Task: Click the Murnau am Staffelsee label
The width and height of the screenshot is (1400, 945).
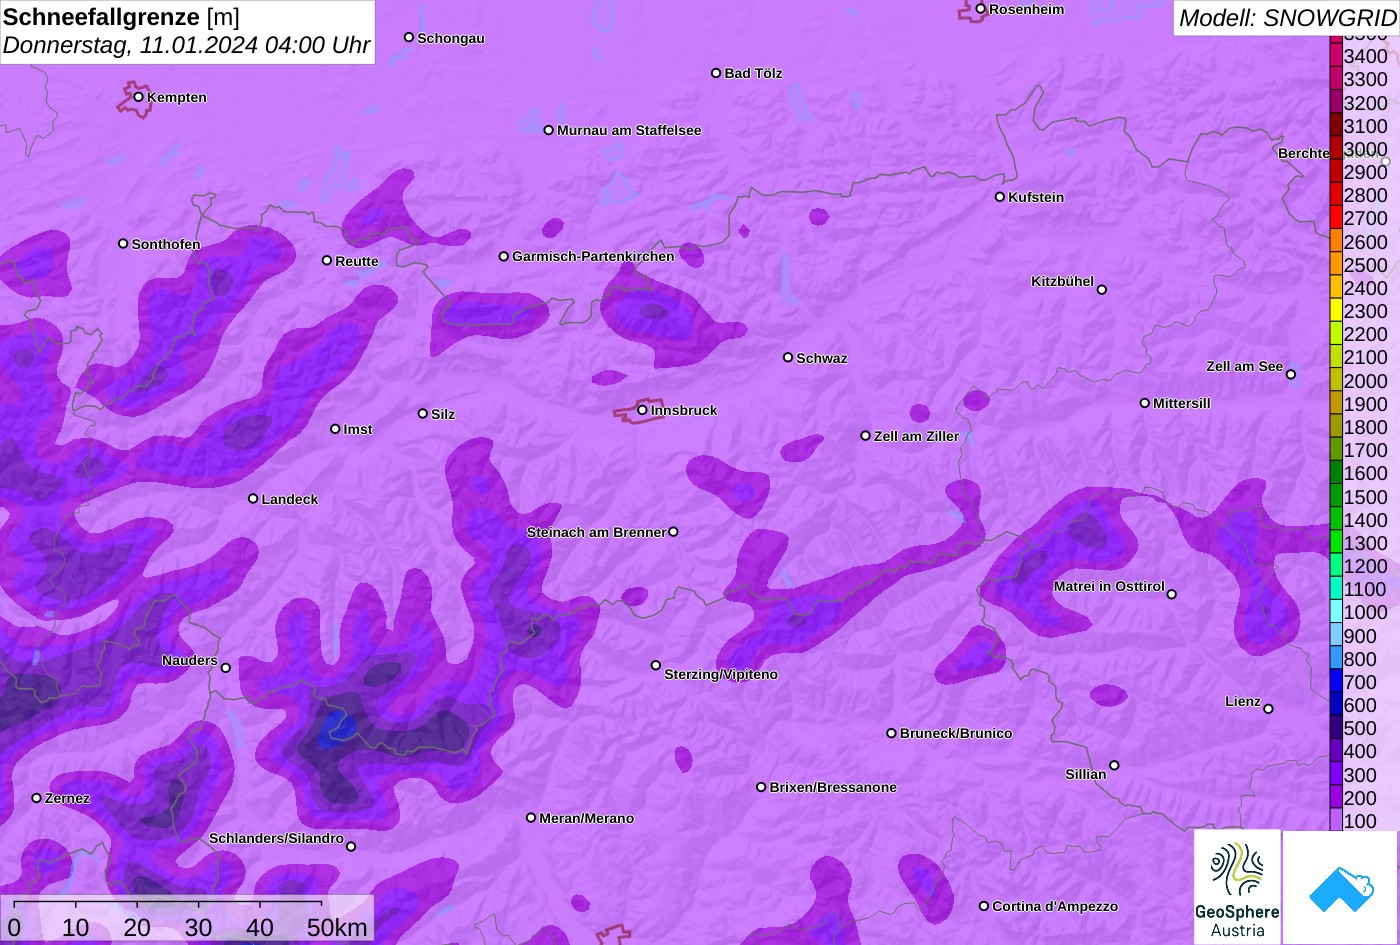Action: [629, 131]
